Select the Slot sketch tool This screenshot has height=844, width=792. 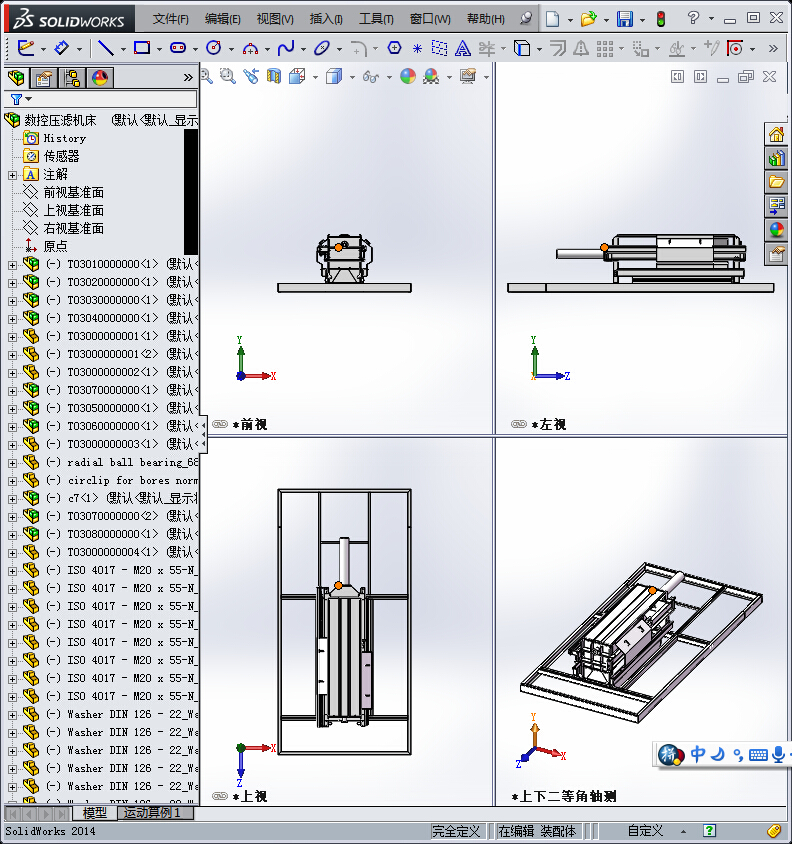178,48
